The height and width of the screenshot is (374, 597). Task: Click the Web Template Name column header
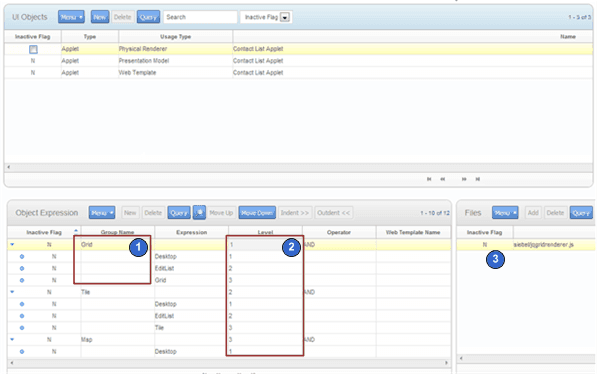413,232
